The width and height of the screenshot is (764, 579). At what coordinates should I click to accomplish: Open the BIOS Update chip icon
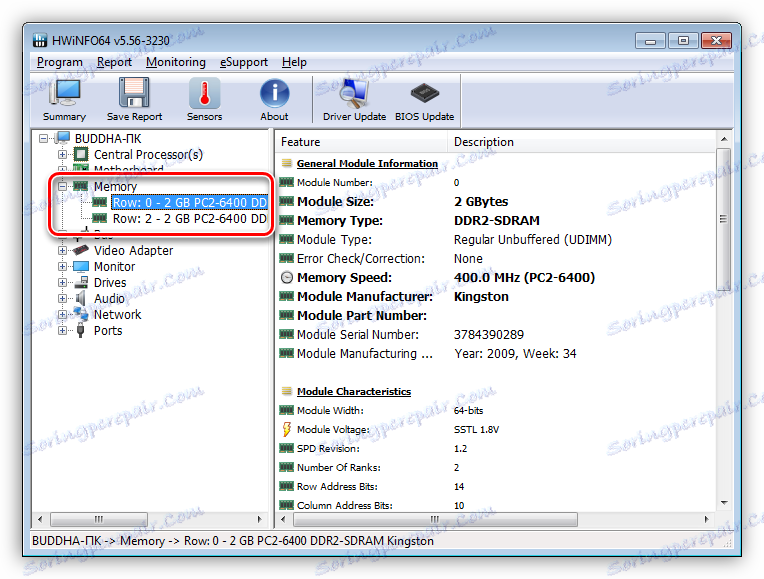424,93
